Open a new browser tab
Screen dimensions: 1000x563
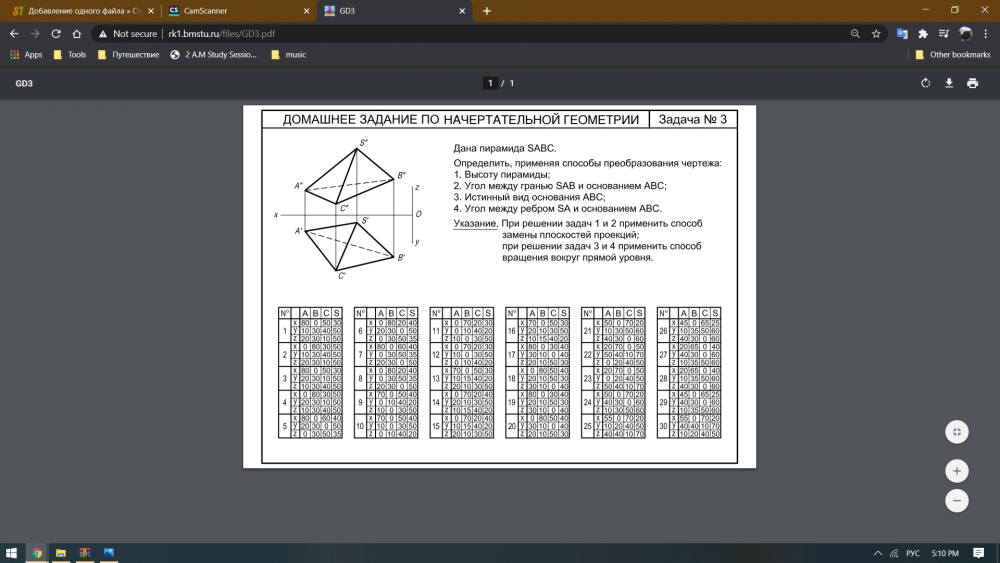(487, 11)
